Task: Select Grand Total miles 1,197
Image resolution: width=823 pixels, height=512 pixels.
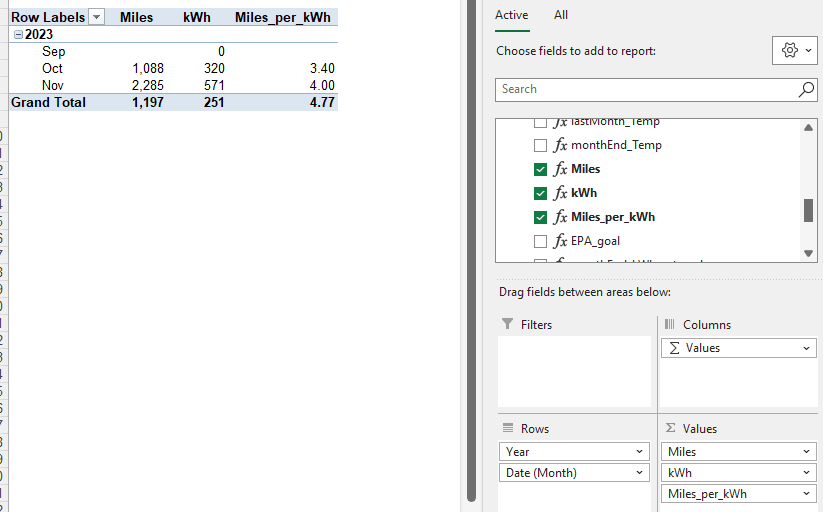Action: [x=148, y=102]
